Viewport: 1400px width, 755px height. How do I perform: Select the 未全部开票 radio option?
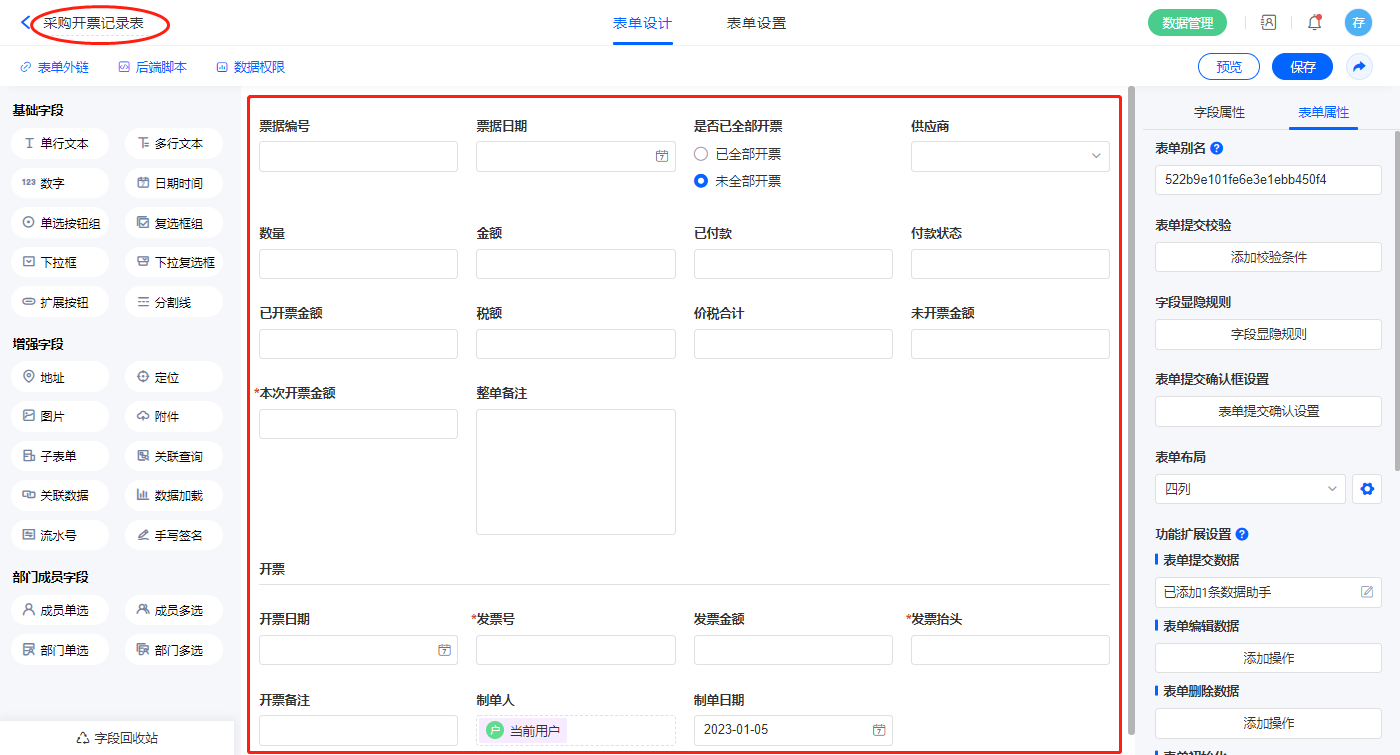(x=701, y=181)
